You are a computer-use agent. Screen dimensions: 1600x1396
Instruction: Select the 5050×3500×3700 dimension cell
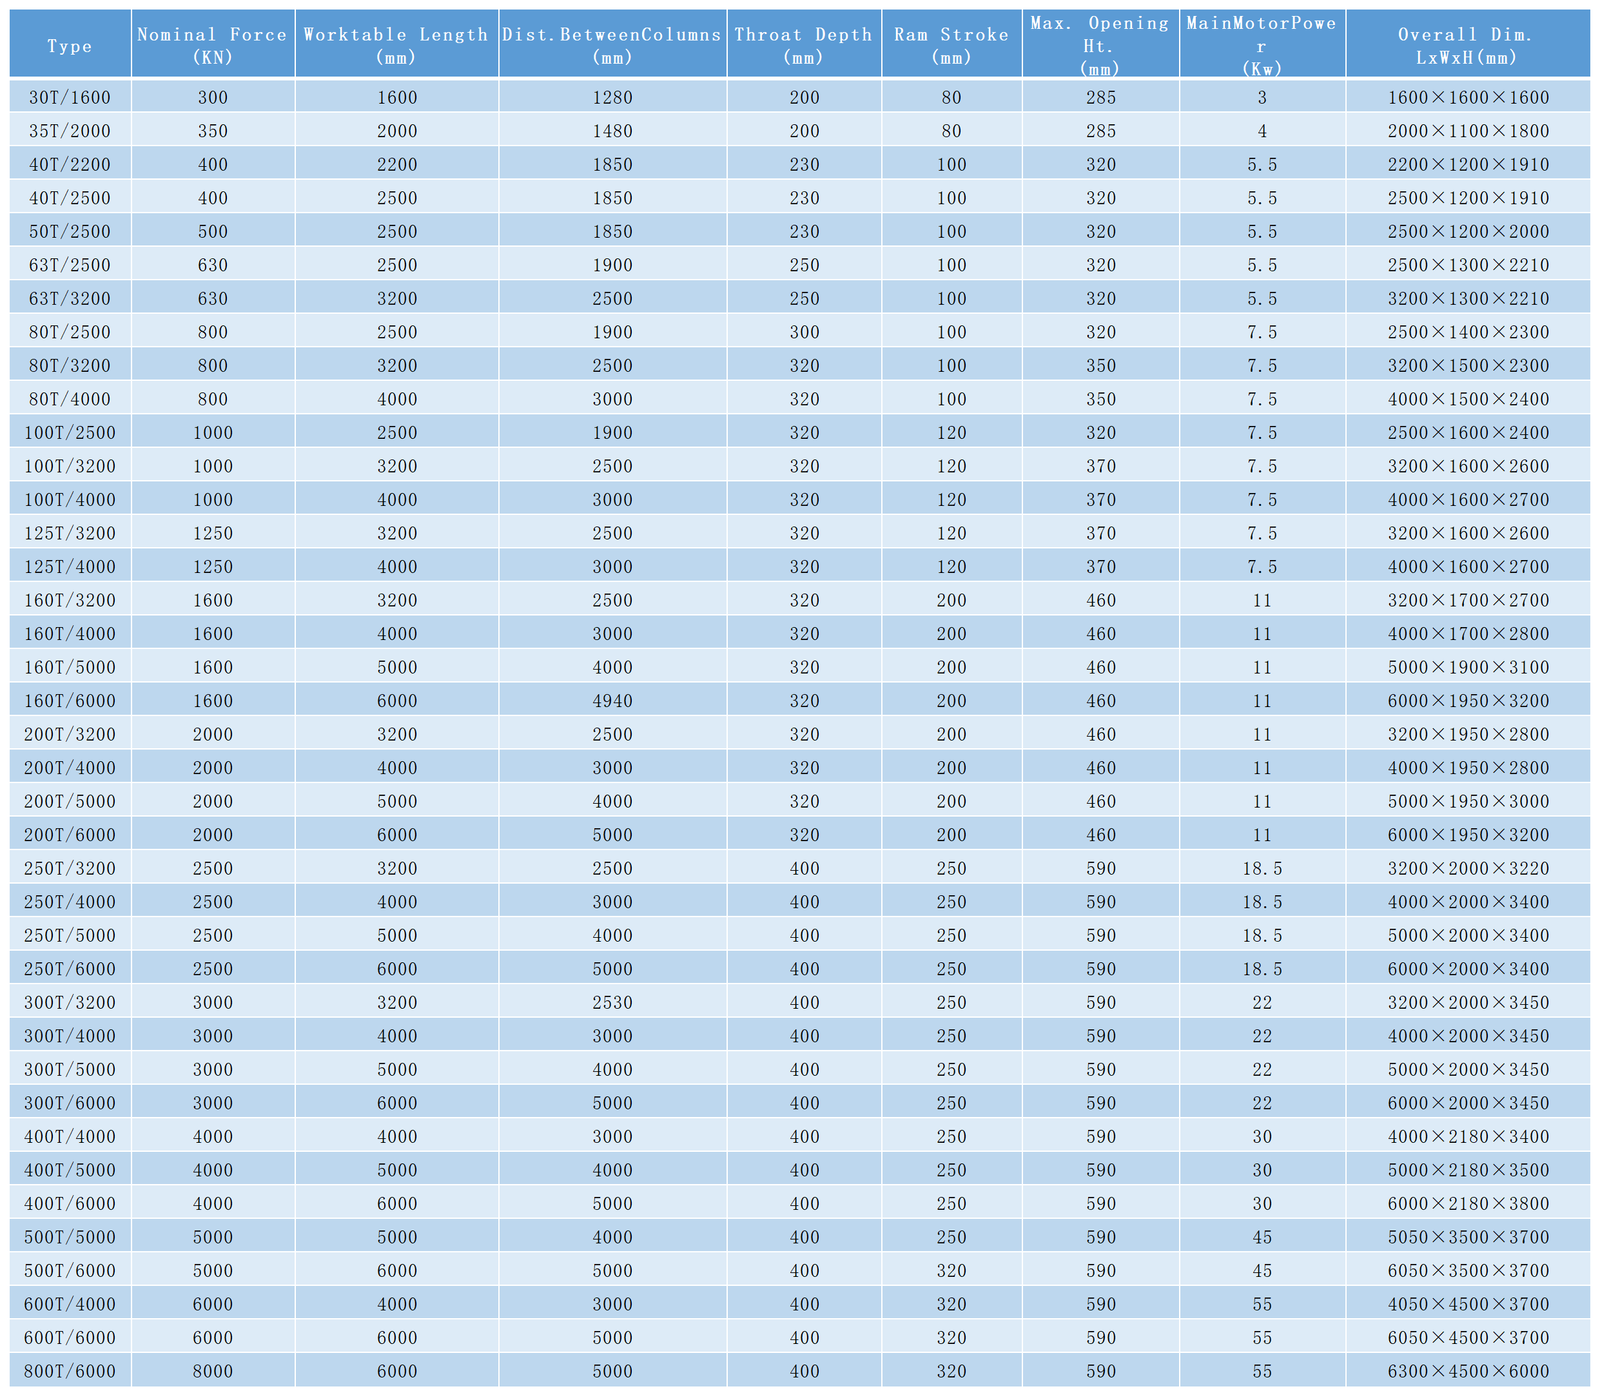(1468, 1238)
